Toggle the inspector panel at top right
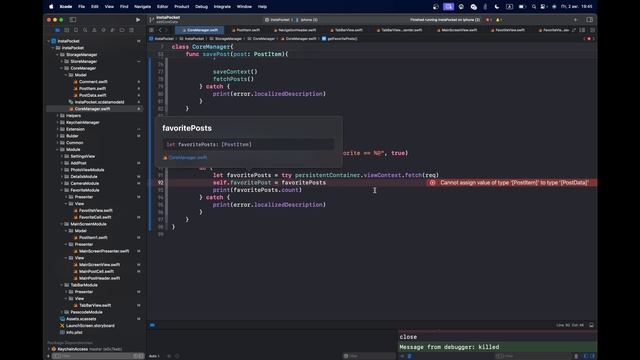 [x=589, y=20]
